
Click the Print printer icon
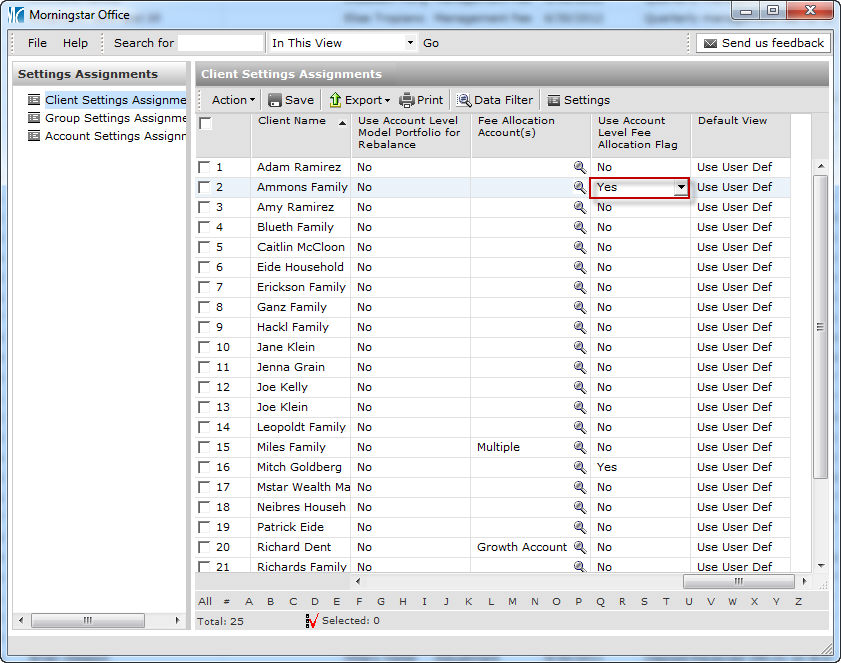point(407,100)
